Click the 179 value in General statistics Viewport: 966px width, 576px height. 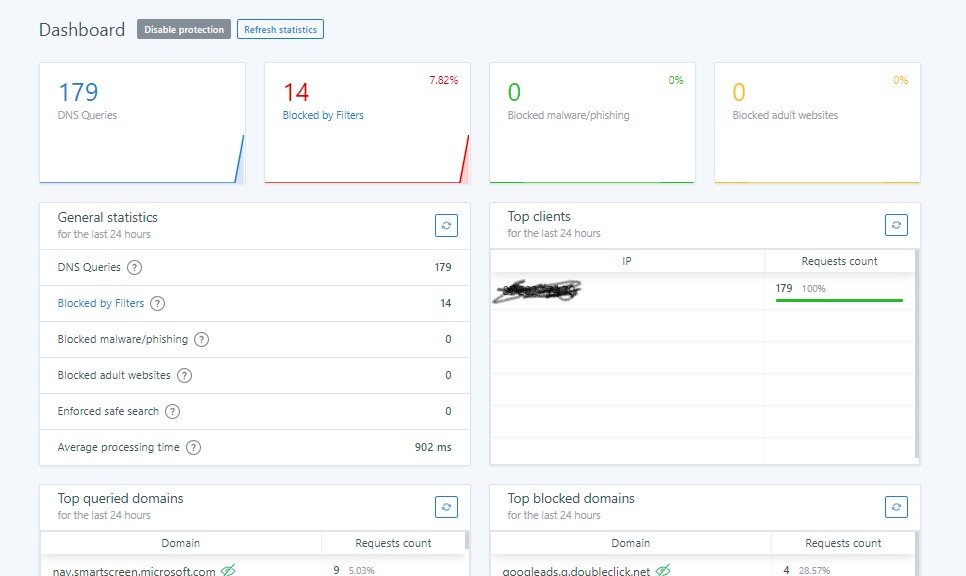(x=443, y=267)
